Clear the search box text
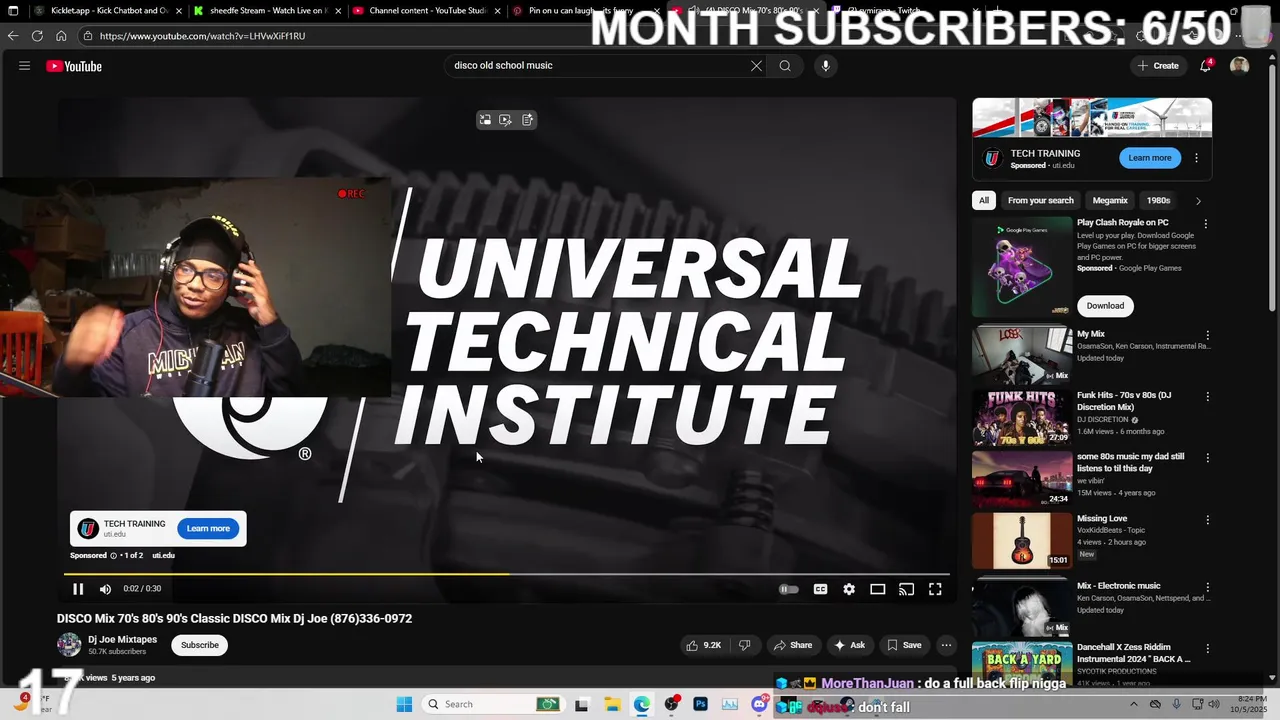Viewport: 1280px width, 720px height. pos(756,66)
